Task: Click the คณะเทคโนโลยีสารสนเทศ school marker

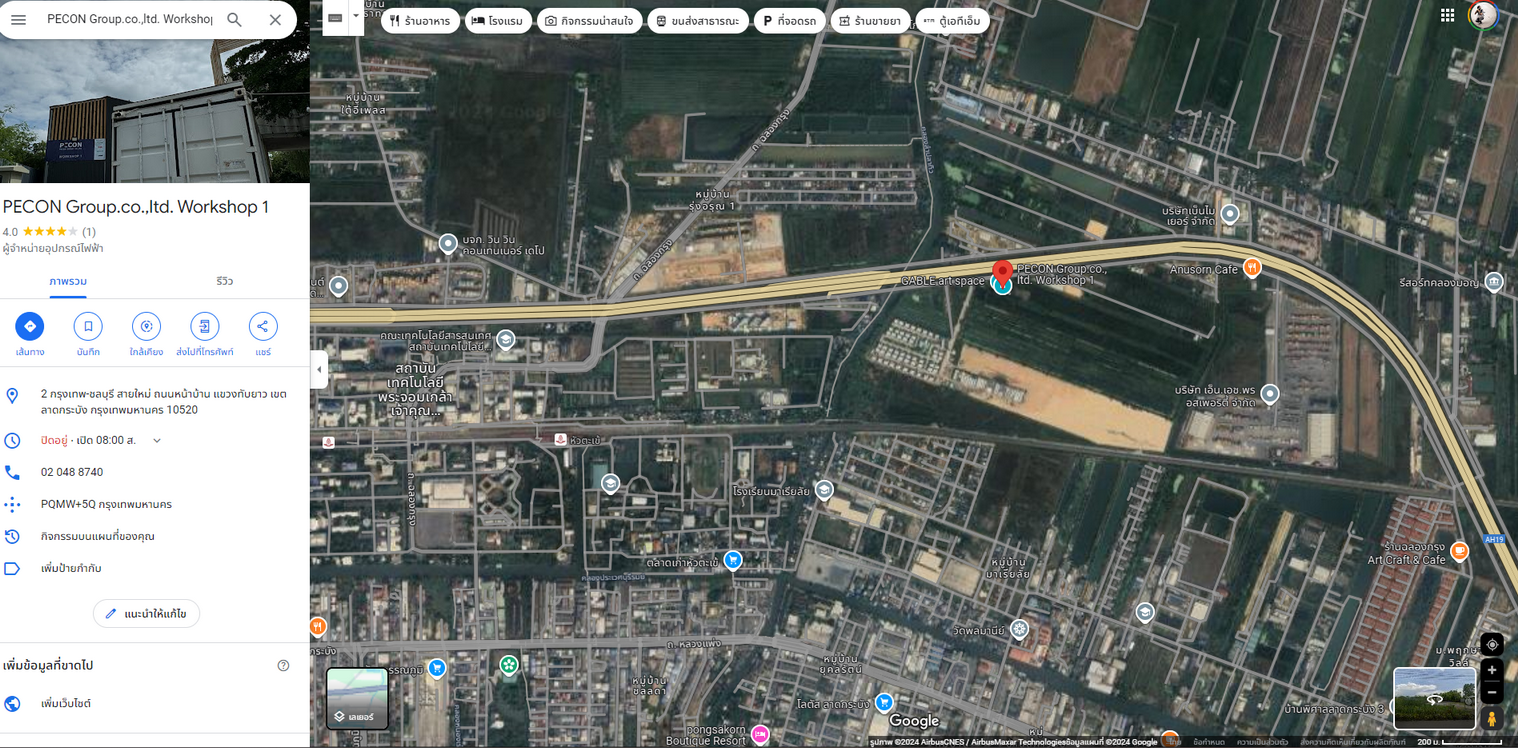Action: 506,339
